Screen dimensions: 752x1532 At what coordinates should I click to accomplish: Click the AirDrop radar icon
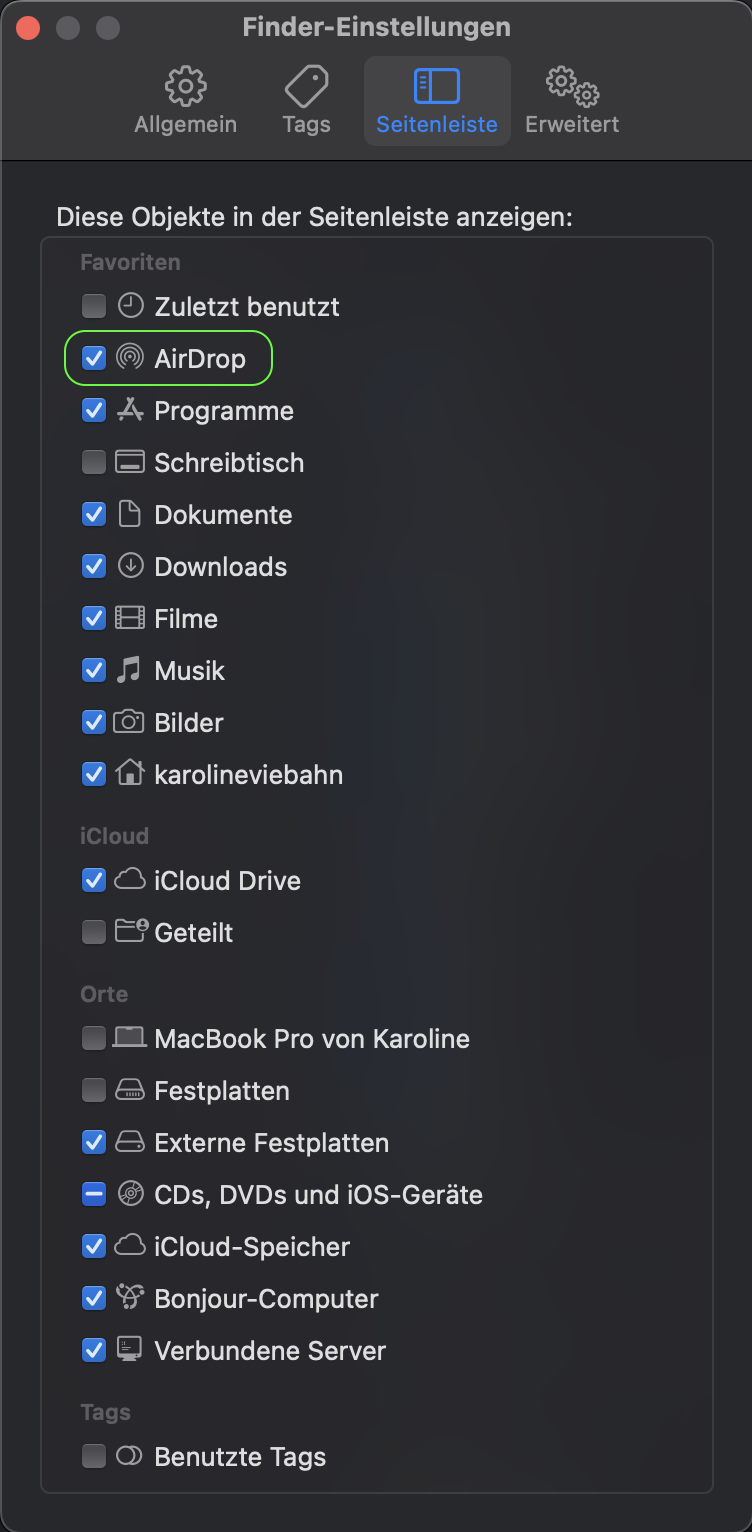(130, 358)
